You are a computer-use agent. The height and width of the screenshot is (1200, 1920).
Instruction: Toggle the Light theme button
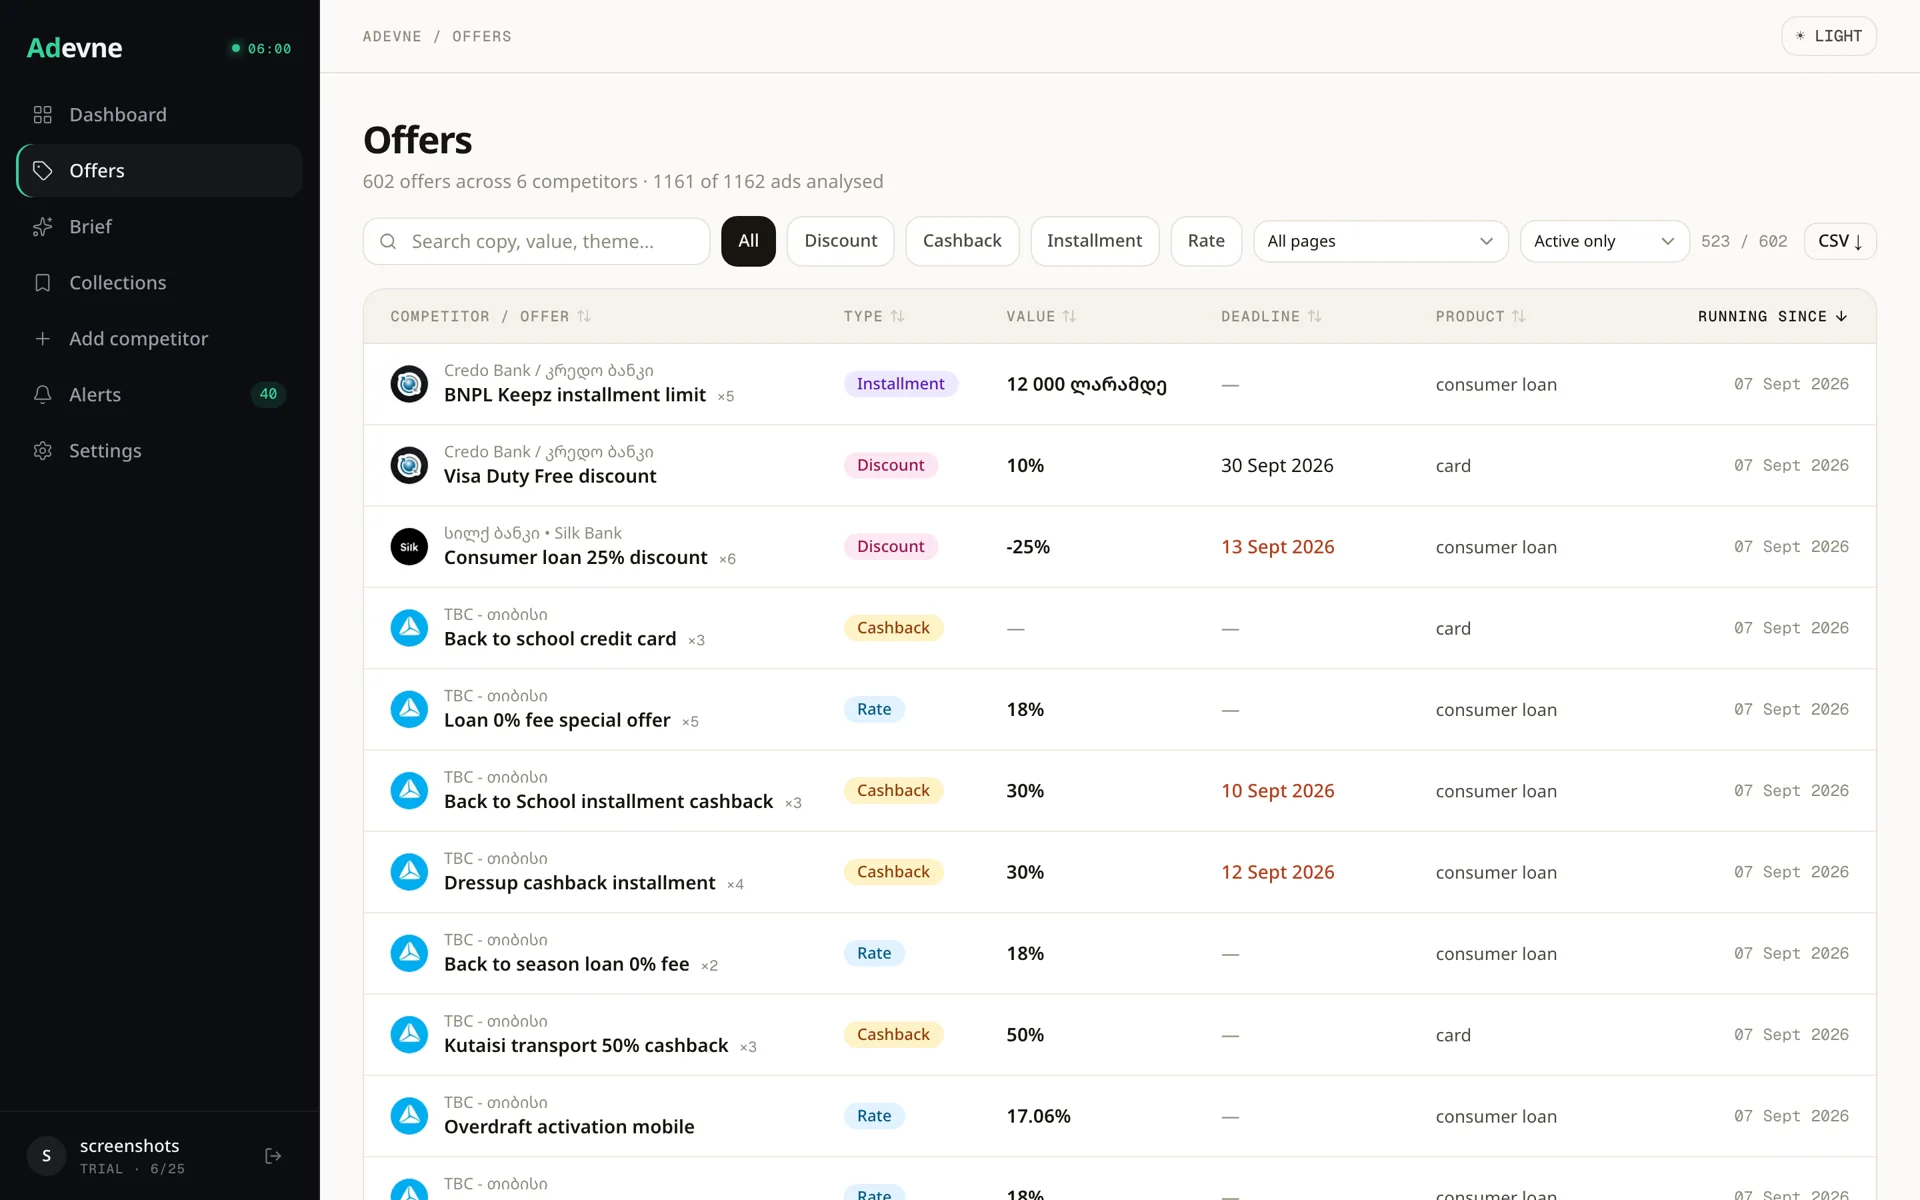(1829, 36)
